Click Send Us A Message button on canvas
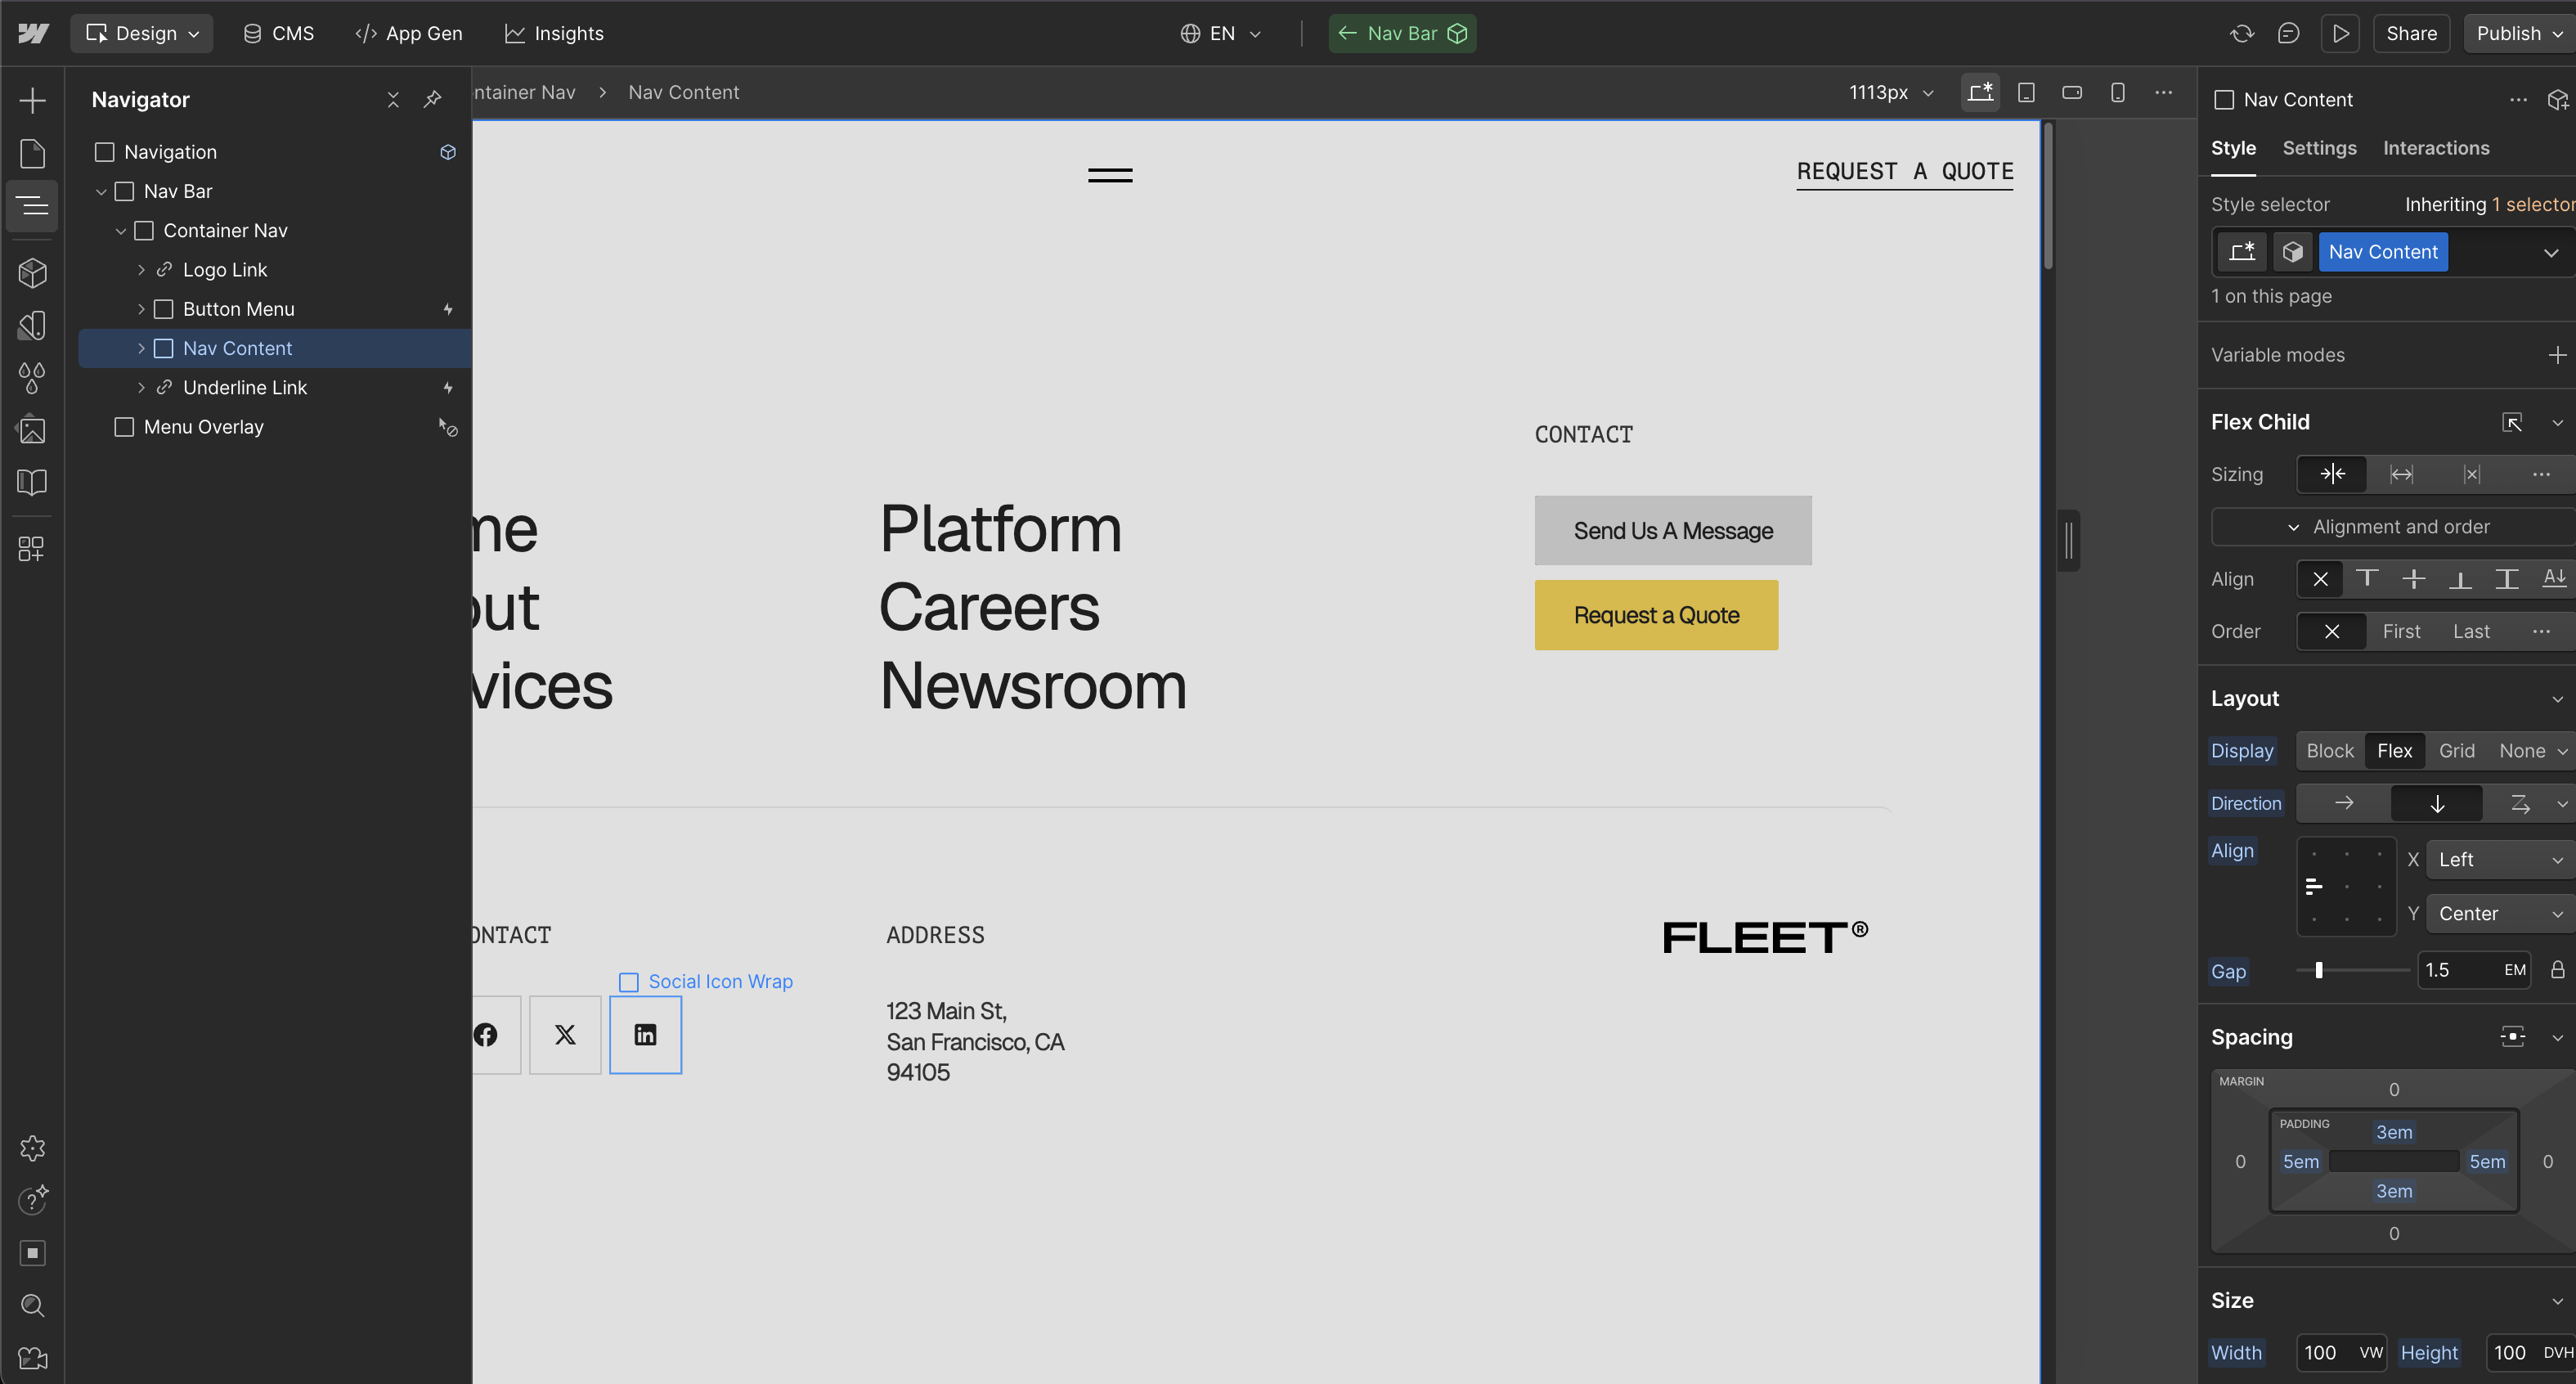2576x1384 pixels. pyautogui.click(x=1673, y=531)
